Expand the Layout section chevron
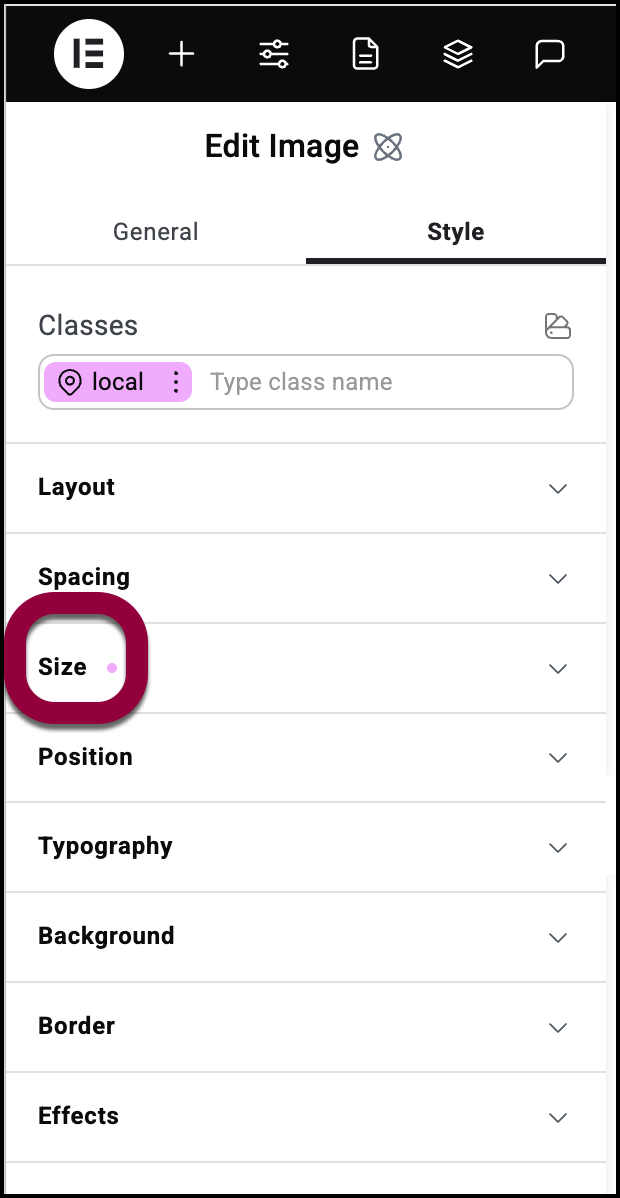Viewport: 620px width, 1198px height. point(558,488)
